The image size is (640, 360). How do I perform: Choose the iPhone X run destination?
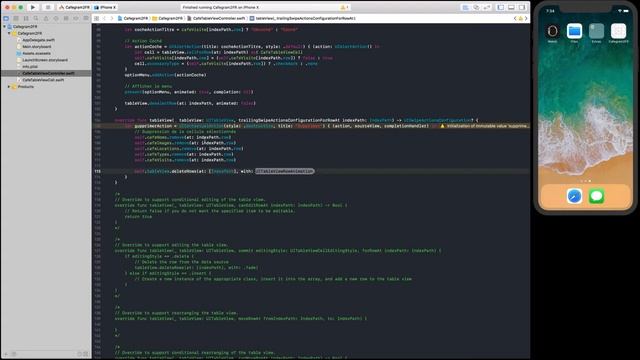pyautogui.click(x=105, y=7)
